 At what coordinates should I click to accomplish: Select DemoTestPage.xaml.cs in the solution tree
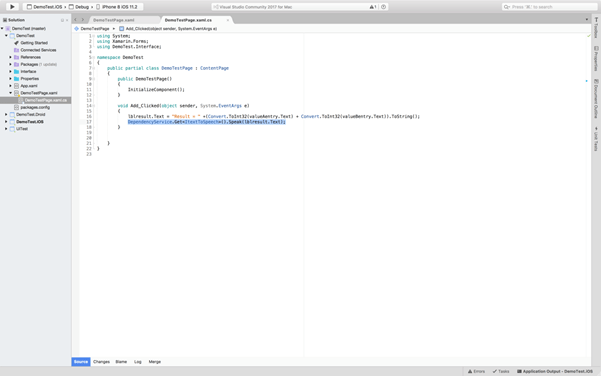coord(46,100)
